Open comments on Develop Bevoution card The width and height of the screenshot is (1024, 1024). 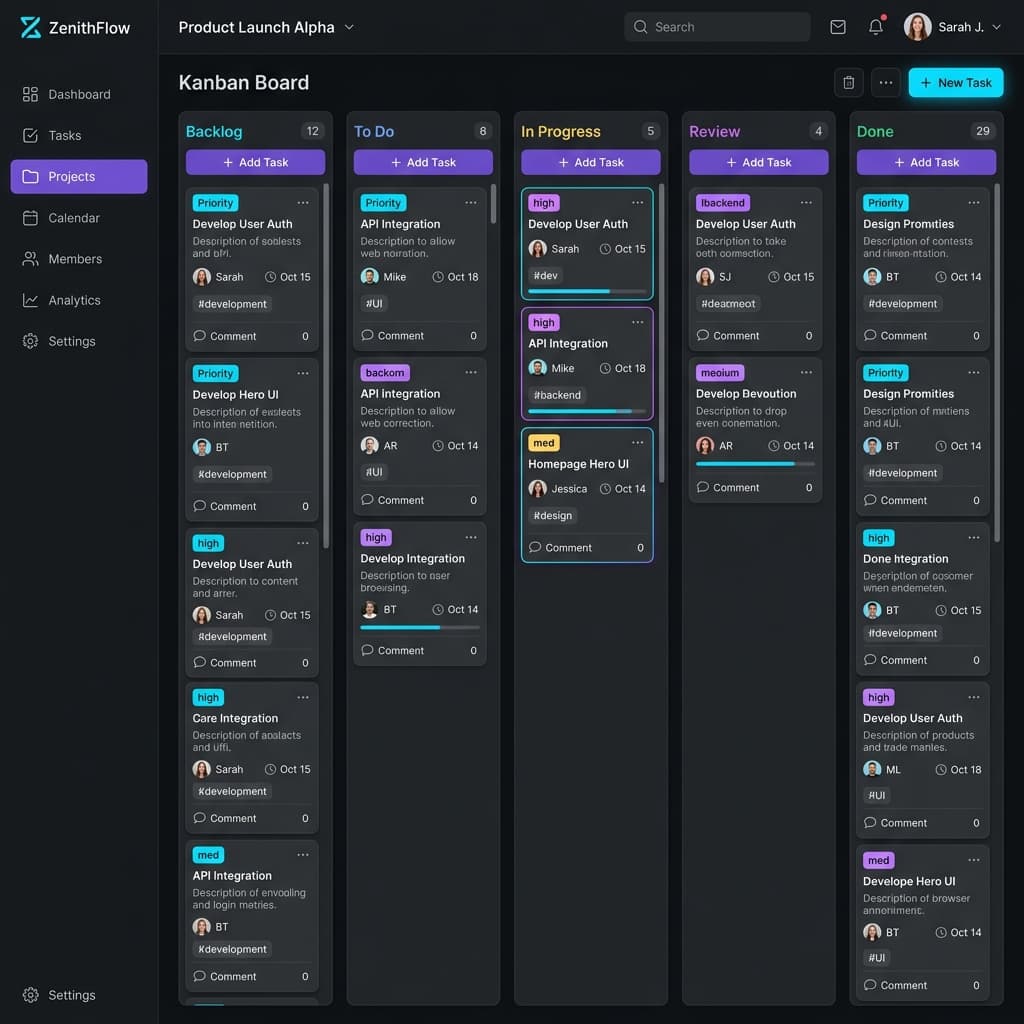point(728,487)
